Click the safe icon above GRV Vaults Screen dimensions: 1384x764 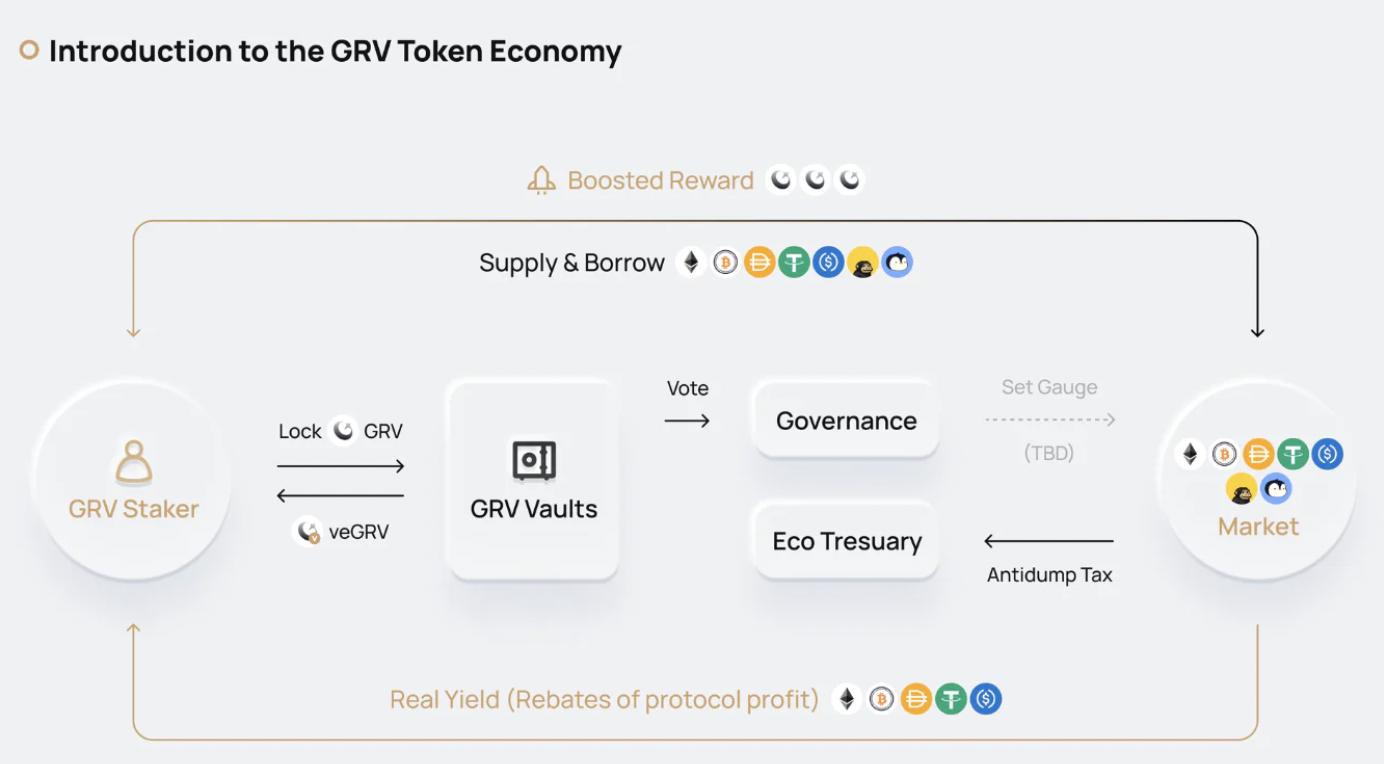(x=534, y=461)
